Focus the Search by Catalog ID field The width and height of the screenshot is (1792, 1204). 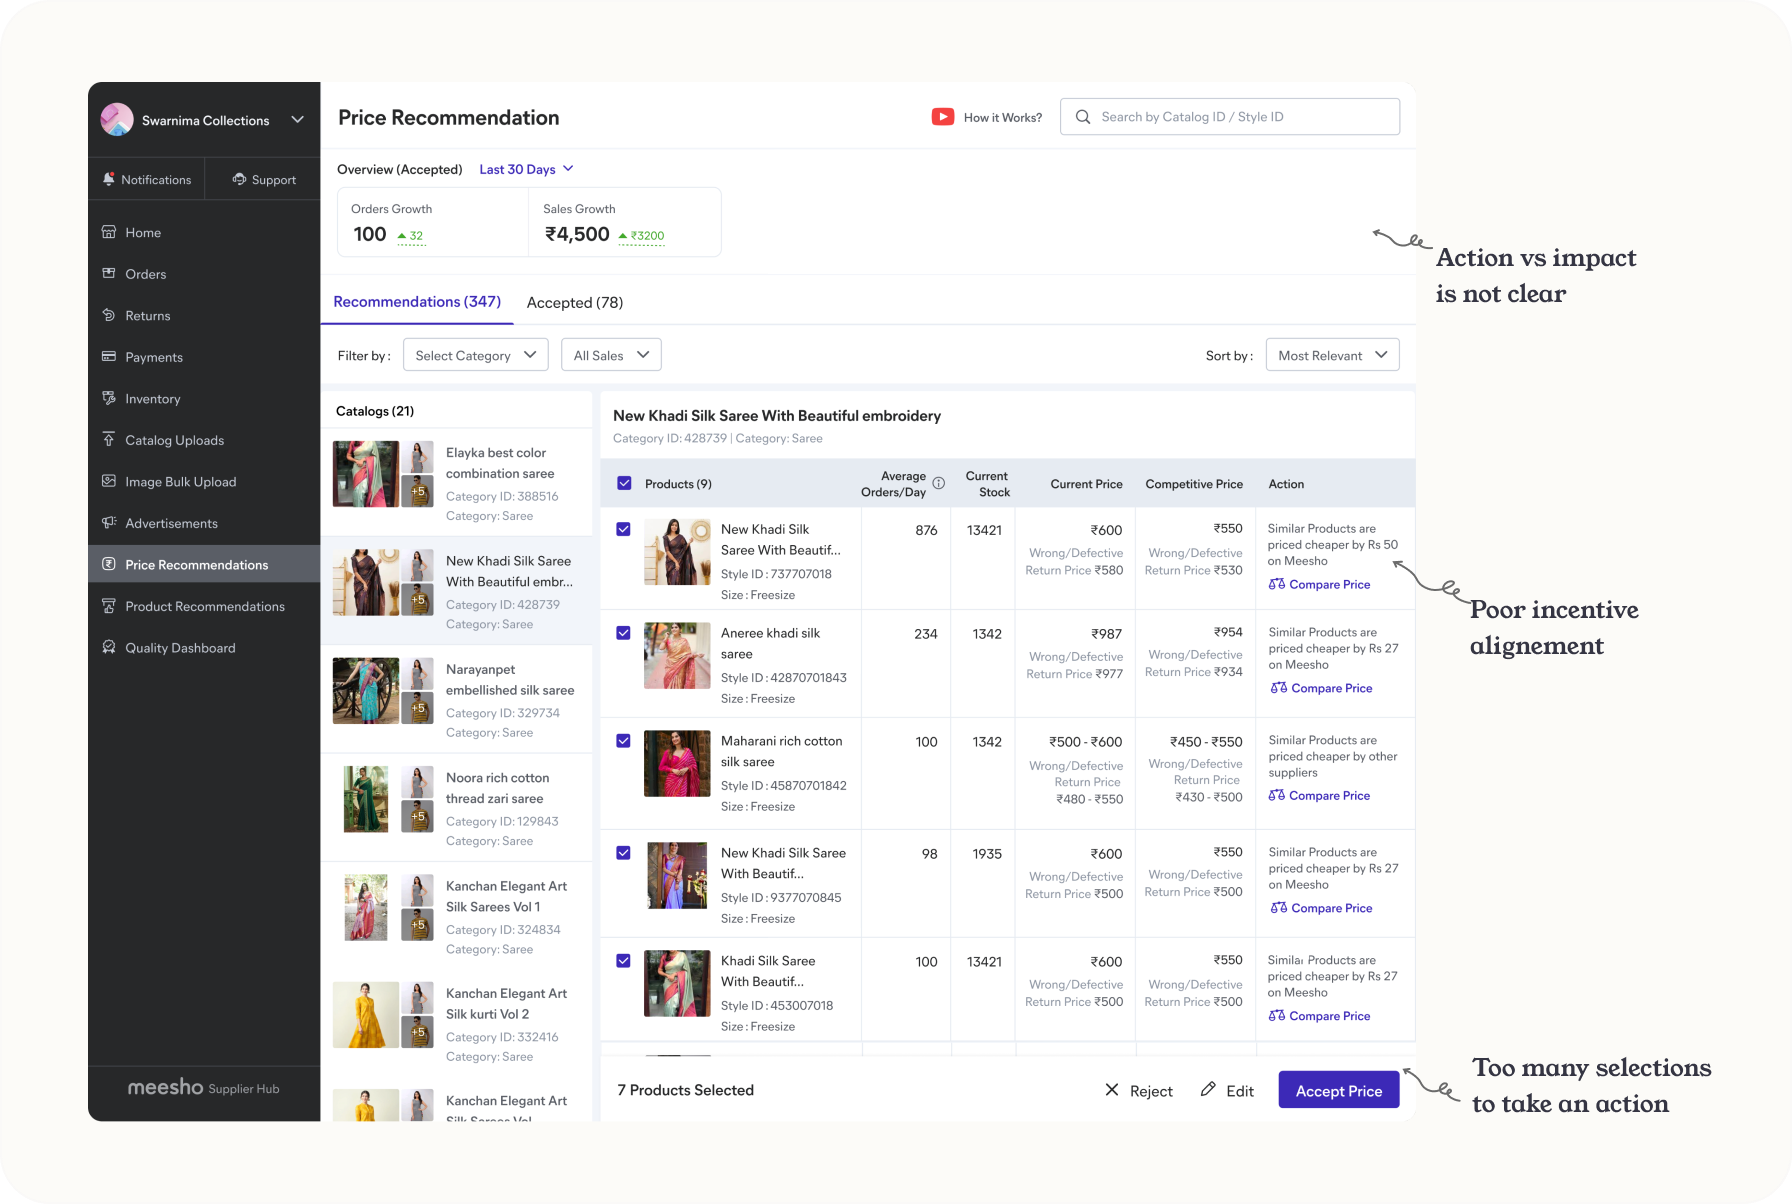point(1230,117)
